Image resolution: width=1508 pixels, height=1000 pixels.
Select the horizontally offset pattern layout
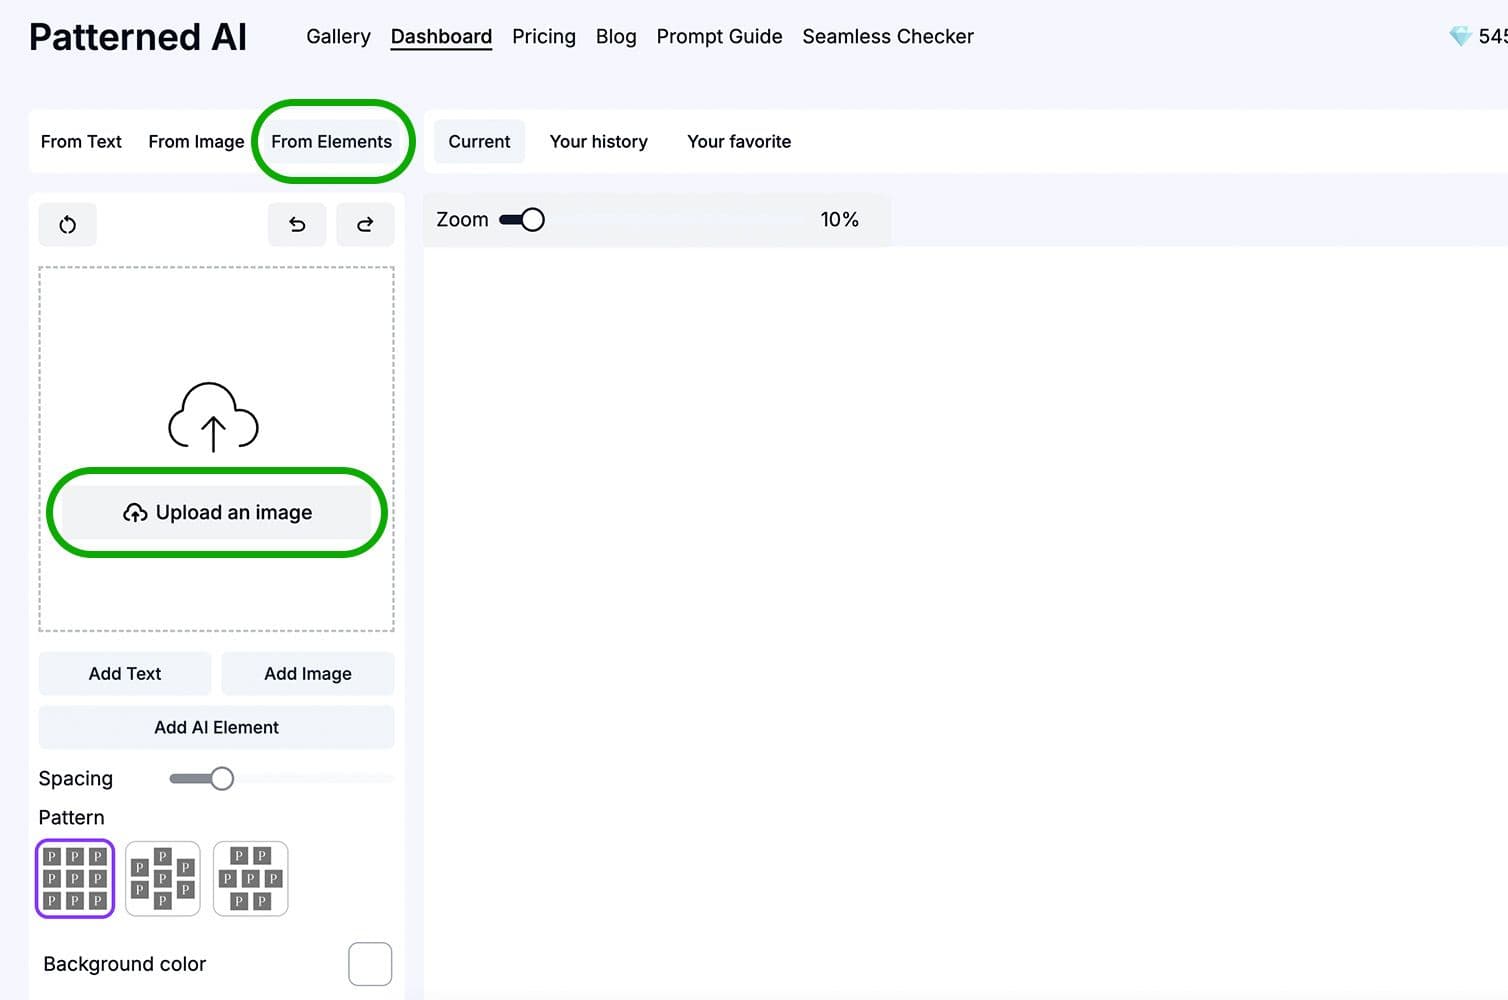pyautogui.click(x=251, y=878)
